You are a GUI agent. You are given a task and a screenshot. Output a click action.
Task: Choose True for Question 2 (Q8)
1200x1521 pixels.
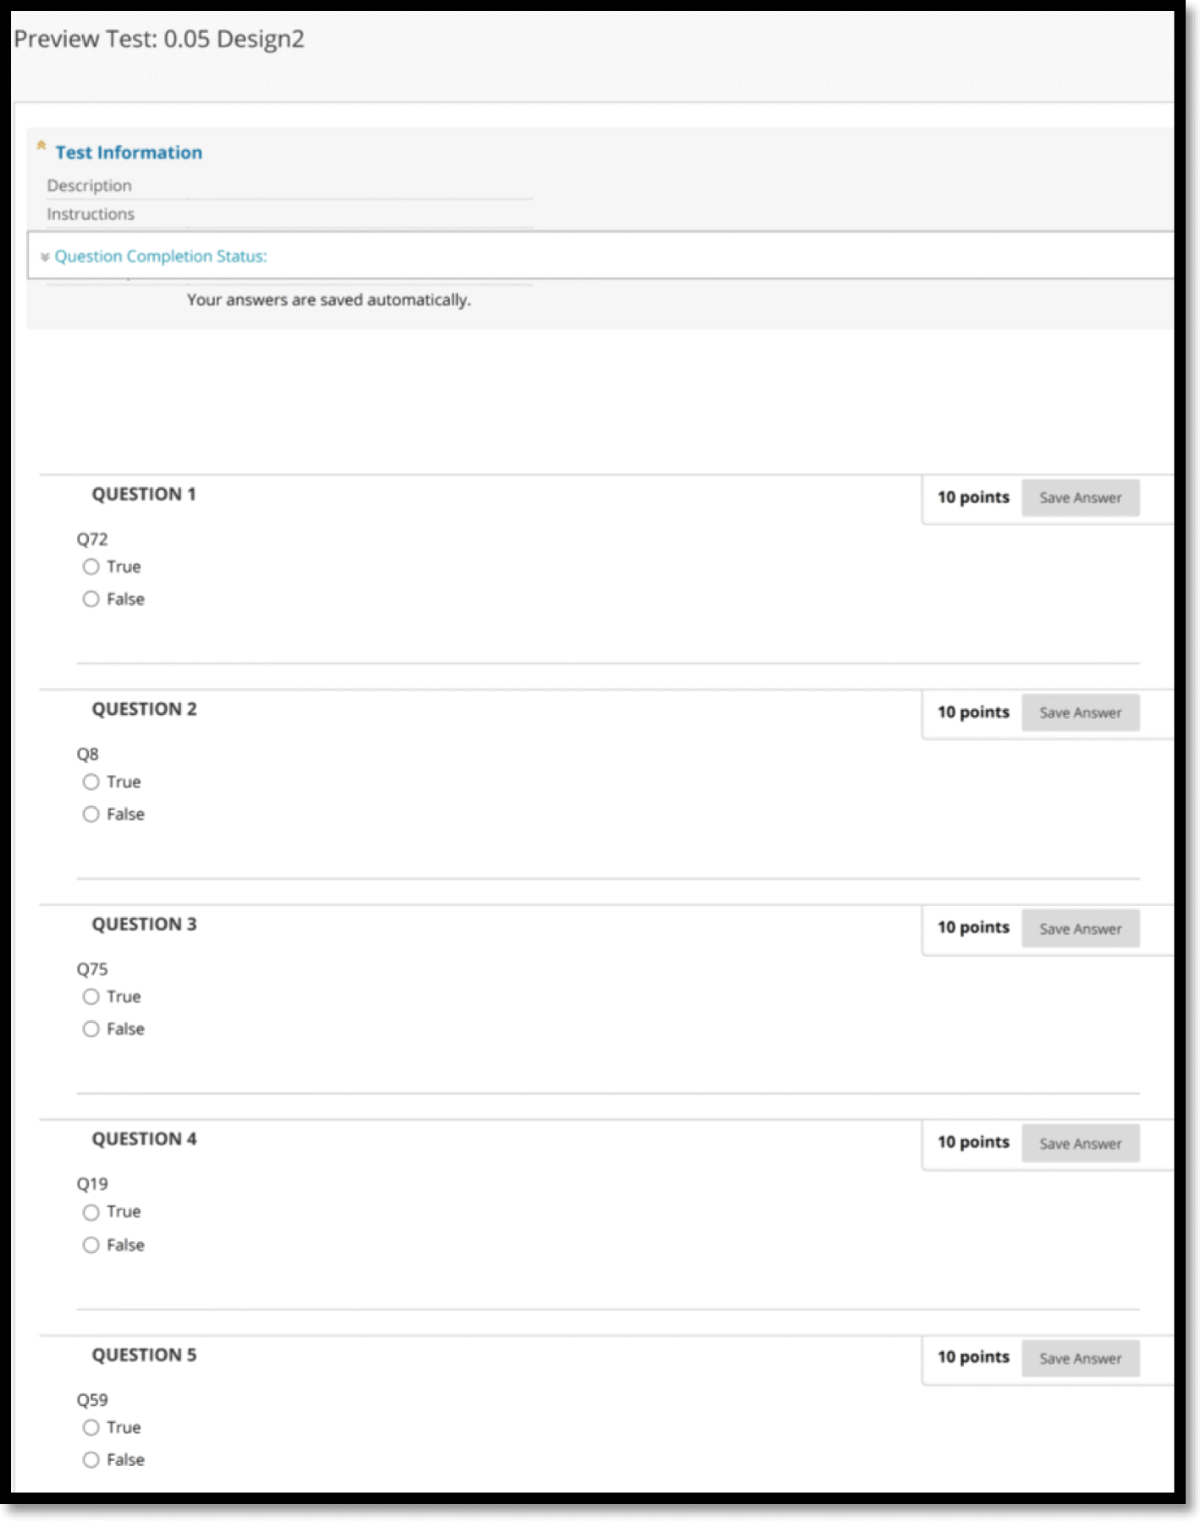click(91, 782)
